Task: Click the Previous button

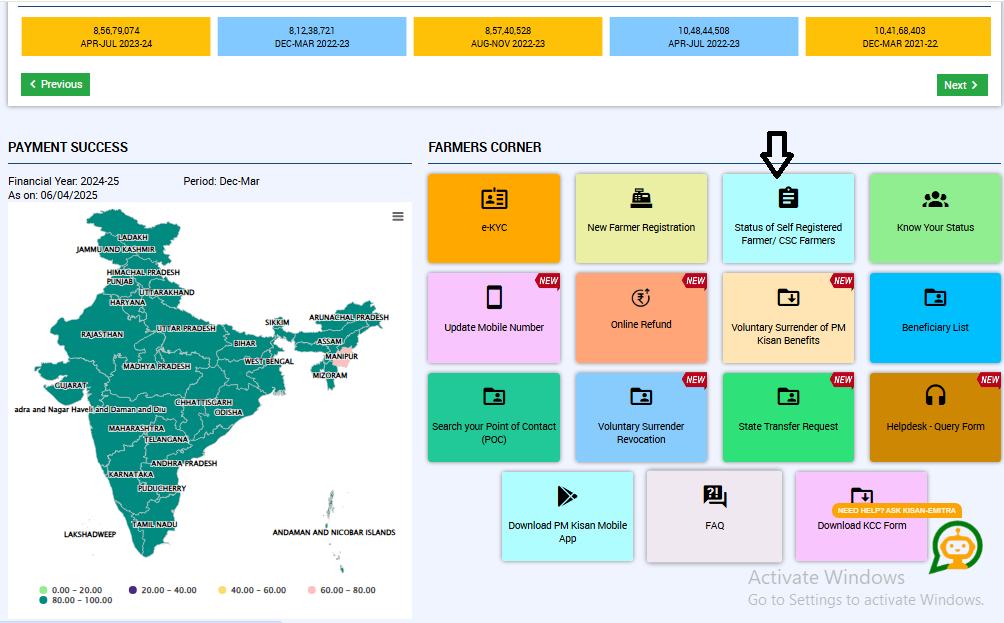Action: [56, 85]
